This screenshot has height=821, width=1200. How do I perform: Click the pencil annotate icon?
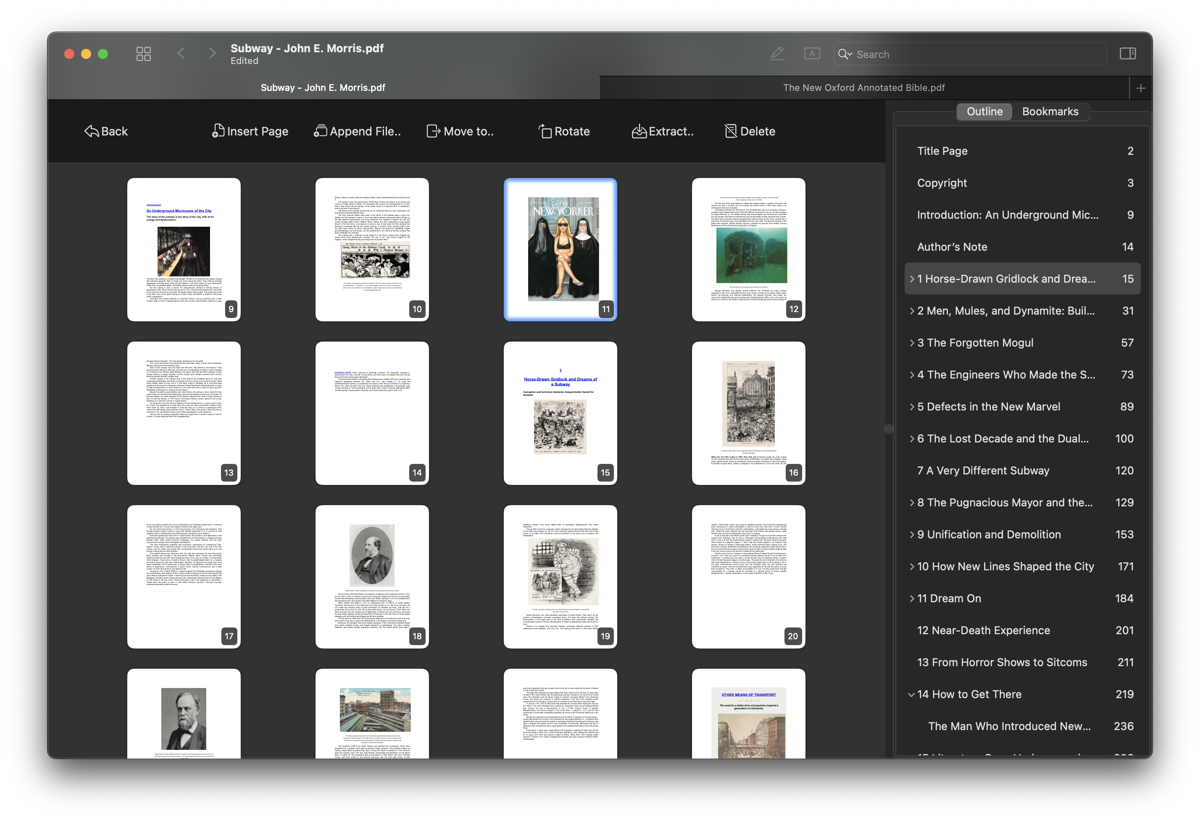pos(777,54)
